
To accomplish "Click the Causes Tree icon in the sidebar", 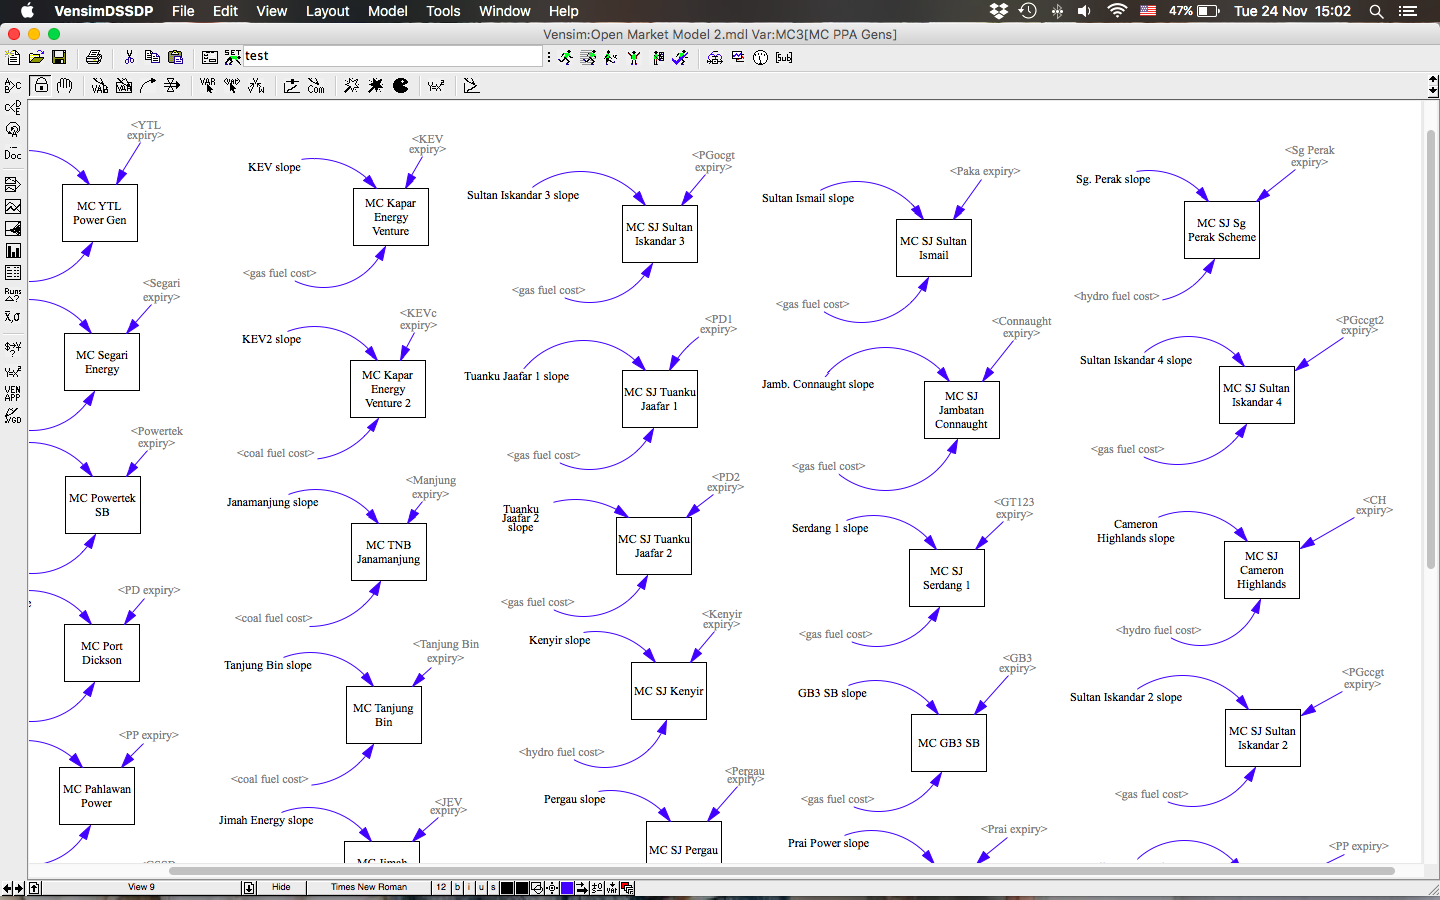I will (x=13, y=85).
